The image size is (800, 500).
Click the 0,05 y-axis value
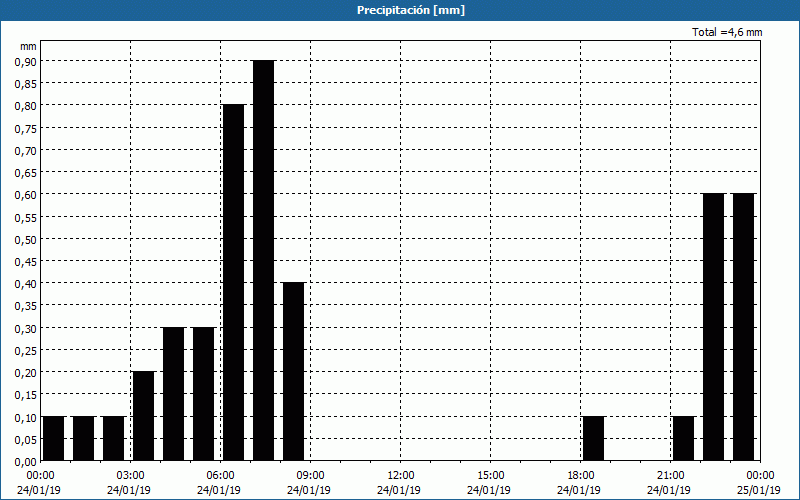tap(26, 439)
